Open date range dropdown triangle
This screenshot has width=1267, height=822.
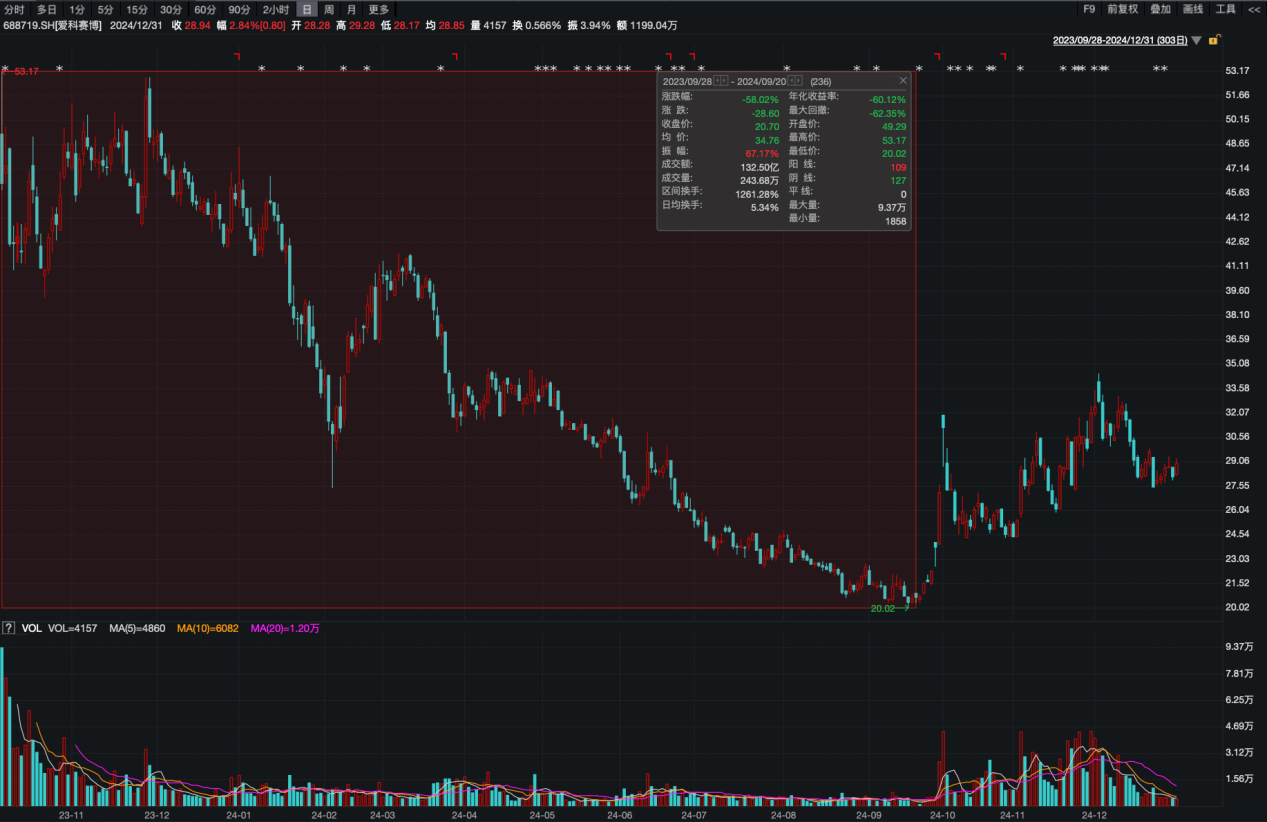pyautogui.click(x=1197, y=41)
